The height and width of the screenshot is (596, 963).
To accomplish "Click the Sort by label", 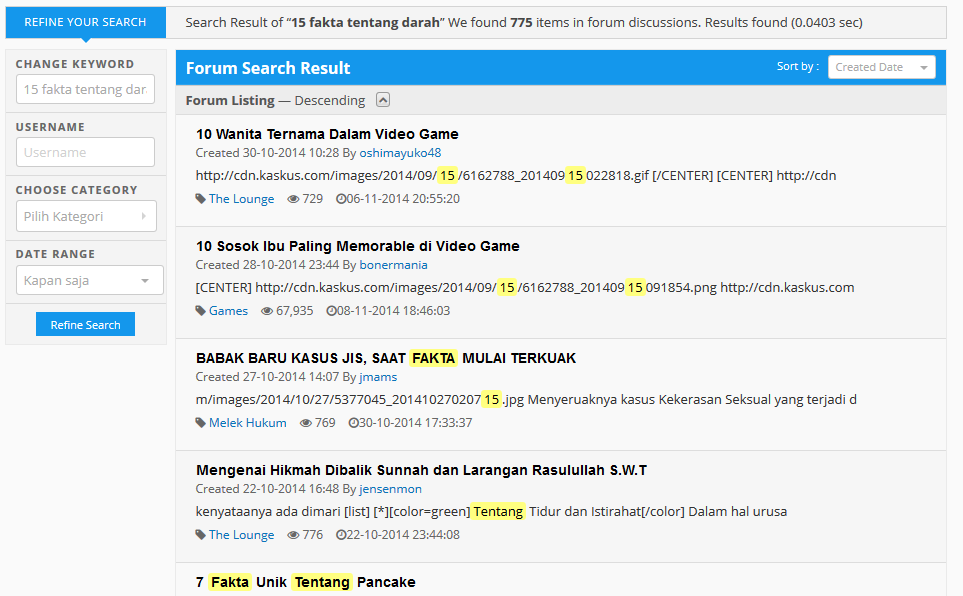I will click(x=797, y=66).
